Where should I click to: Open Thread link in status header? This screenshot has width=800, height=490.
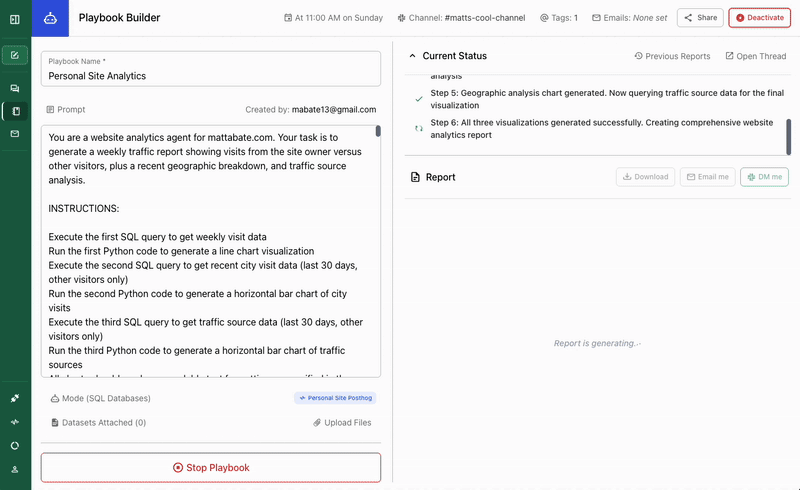click(756, 56)
